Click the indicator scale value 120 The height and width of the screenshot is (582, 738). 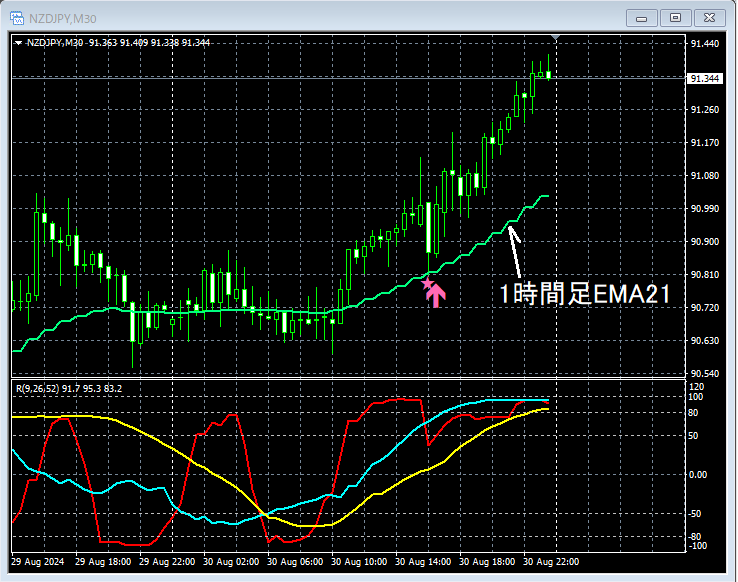point(696,387)
